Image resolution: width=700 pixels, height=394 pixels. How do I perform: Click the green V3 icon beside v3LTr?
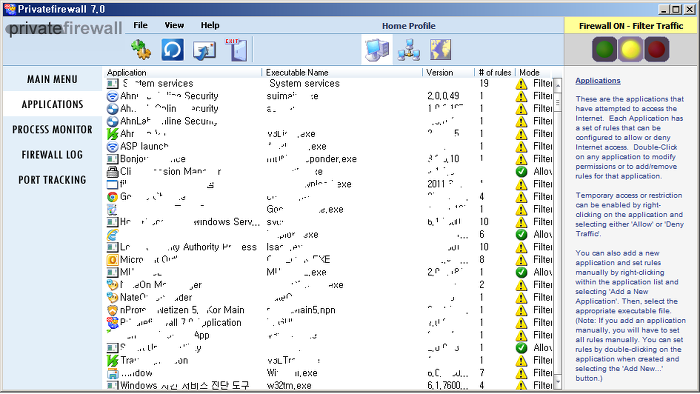click(x=112, y=361)
